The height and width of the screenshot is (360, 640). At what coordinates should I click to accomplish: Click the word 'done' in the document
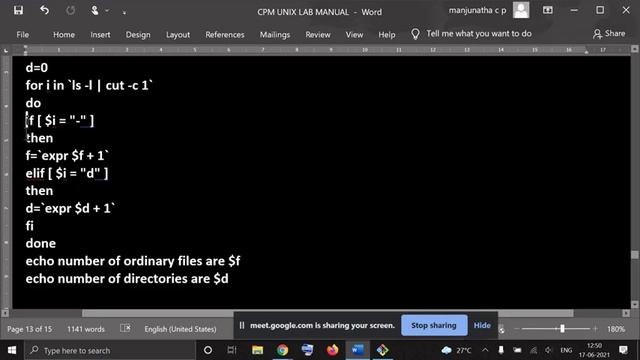pyautogui.click(x=40, y=244)
